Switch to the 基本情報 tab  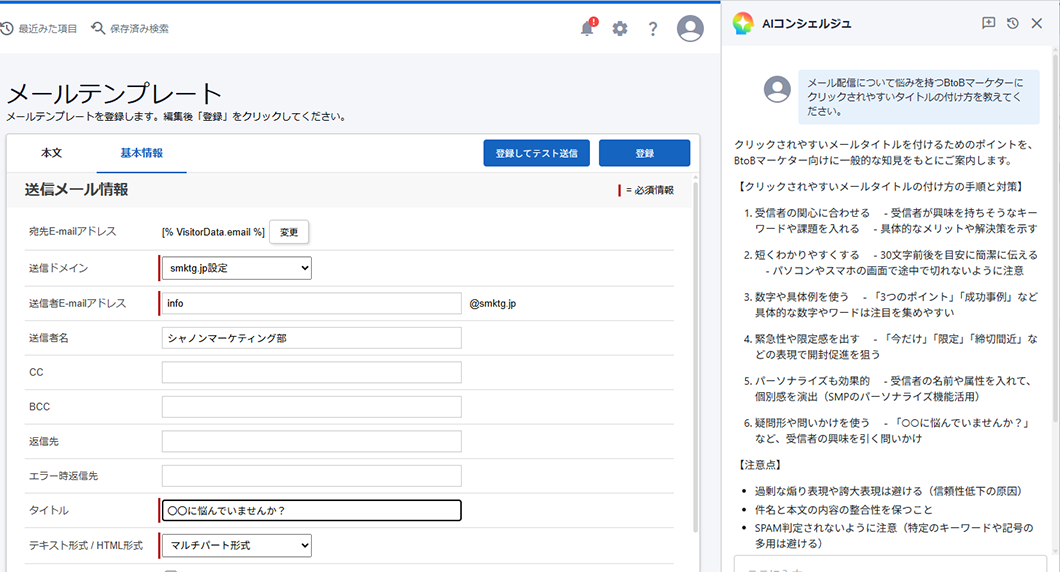tap(142, 153)
